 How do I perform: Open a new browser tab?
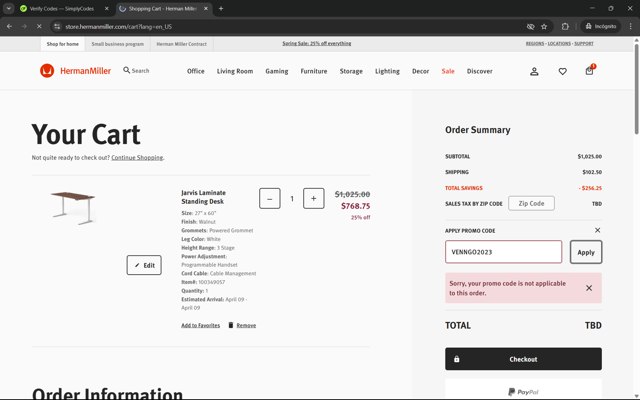pos(221,8)
